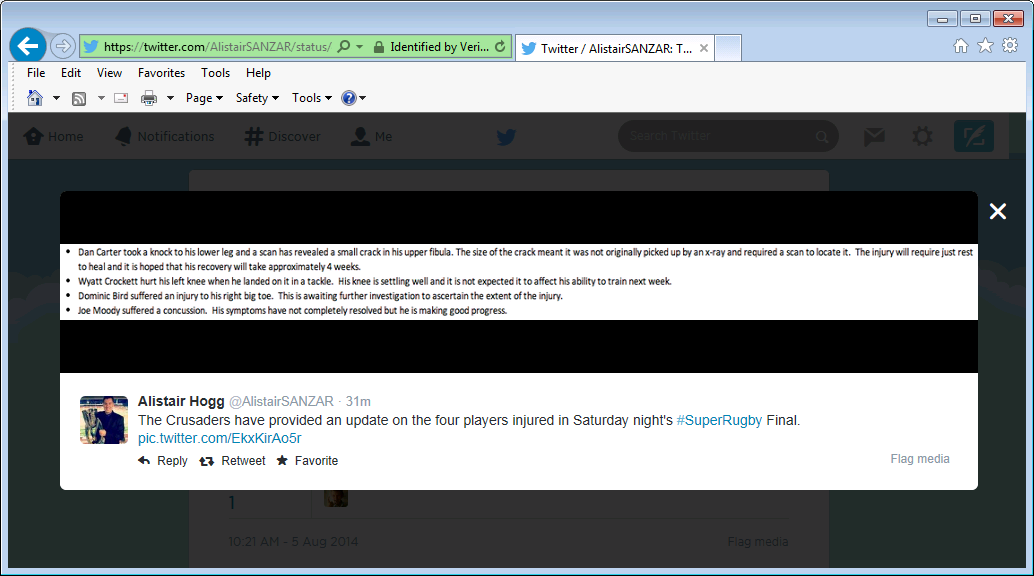Click the RSS feeds icon
1034x576 pixels.
point(79,98)
